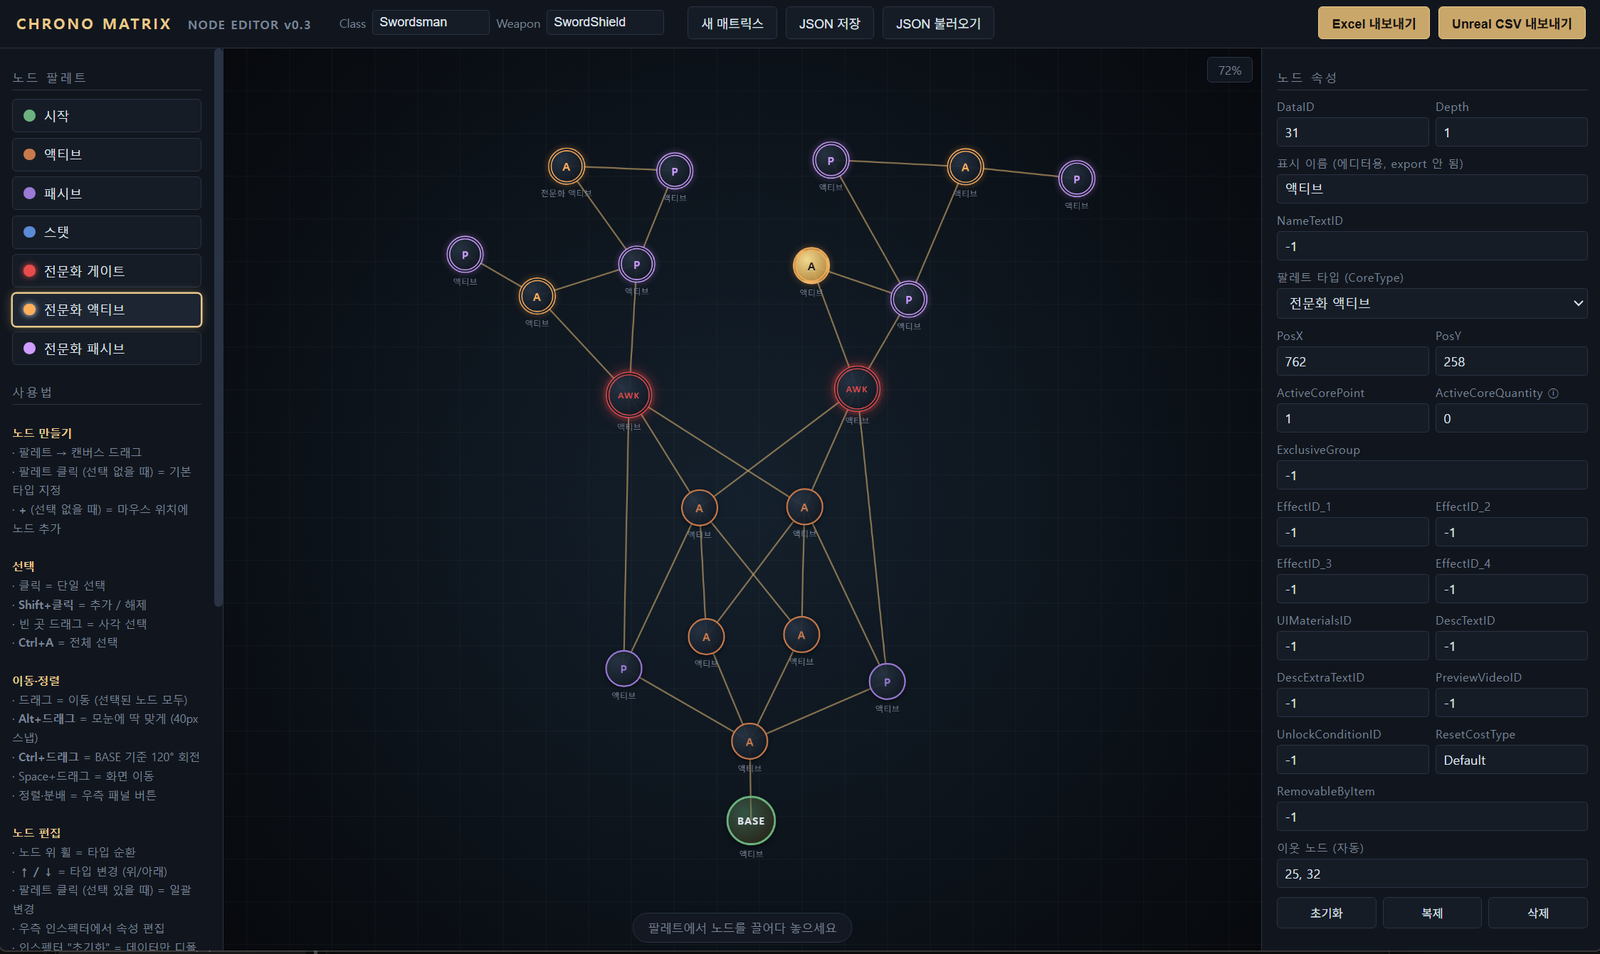Select the P node next to the 전문화 액티브 node

674,171
